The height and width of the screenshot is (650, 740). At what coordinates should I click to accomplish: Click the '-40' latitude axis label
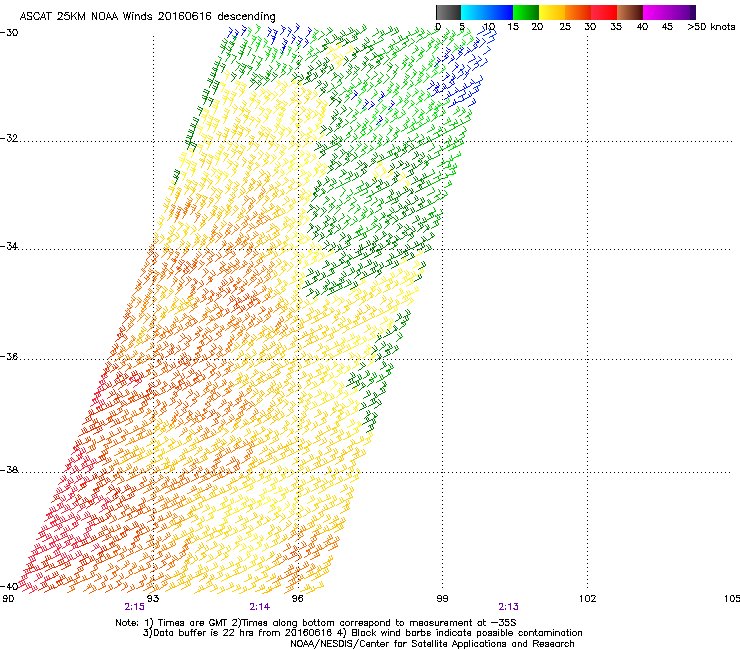[9, 586]
